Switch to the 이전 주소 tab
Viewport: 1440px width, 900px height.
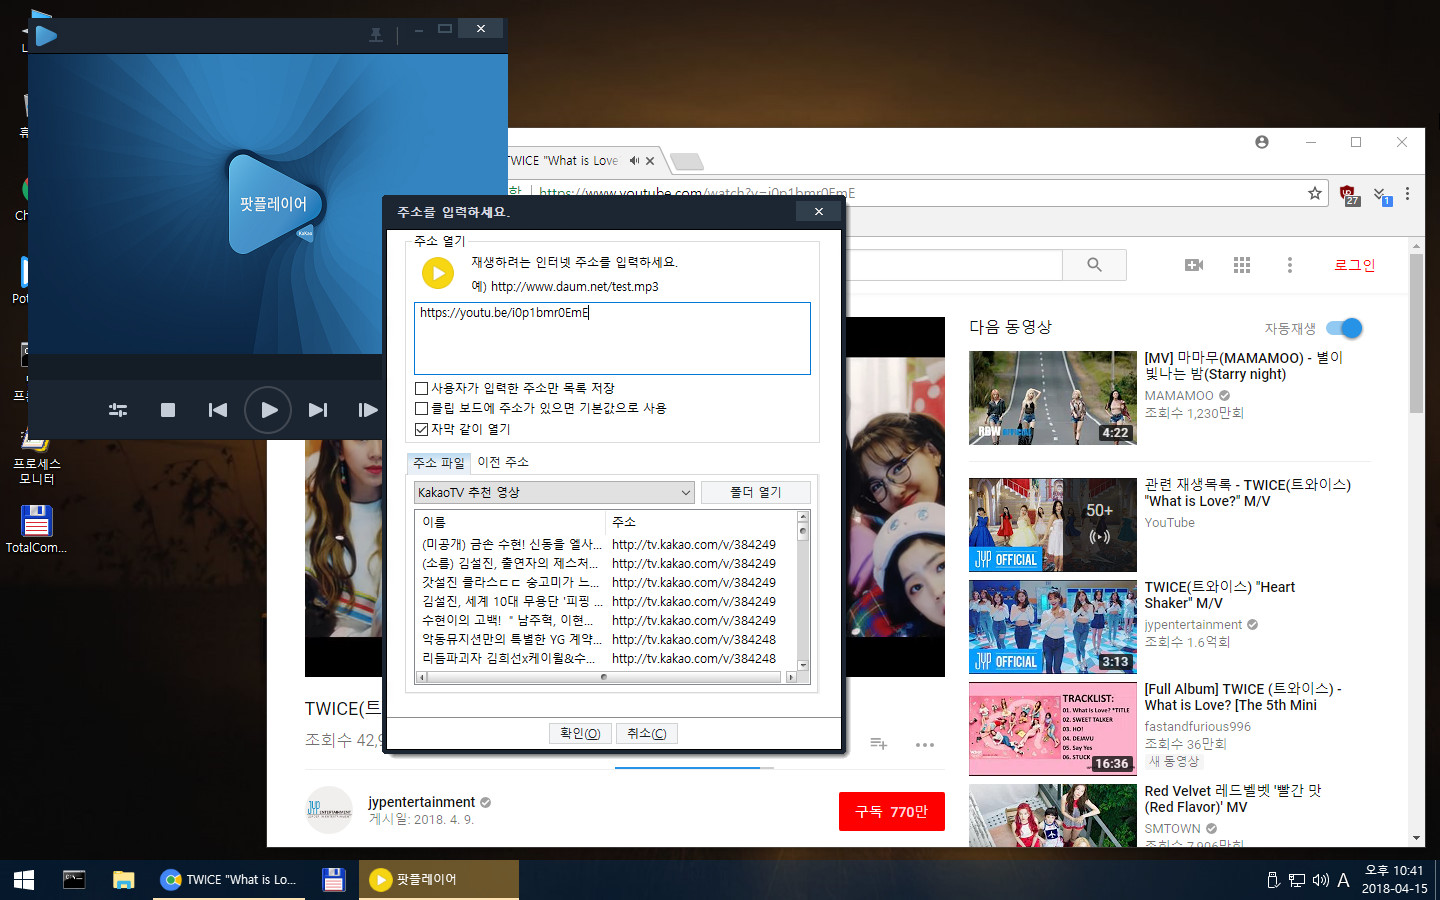(503, 462)
